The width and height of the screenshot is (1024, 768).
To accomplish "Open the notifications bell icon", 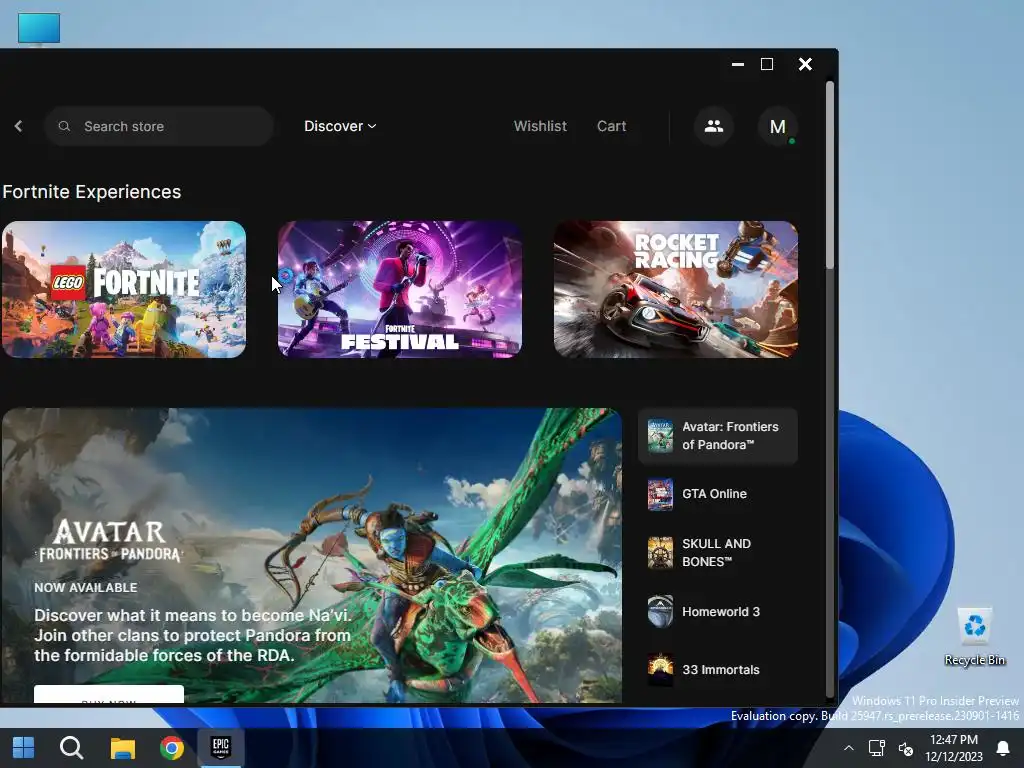I will tap(1002, 748).
